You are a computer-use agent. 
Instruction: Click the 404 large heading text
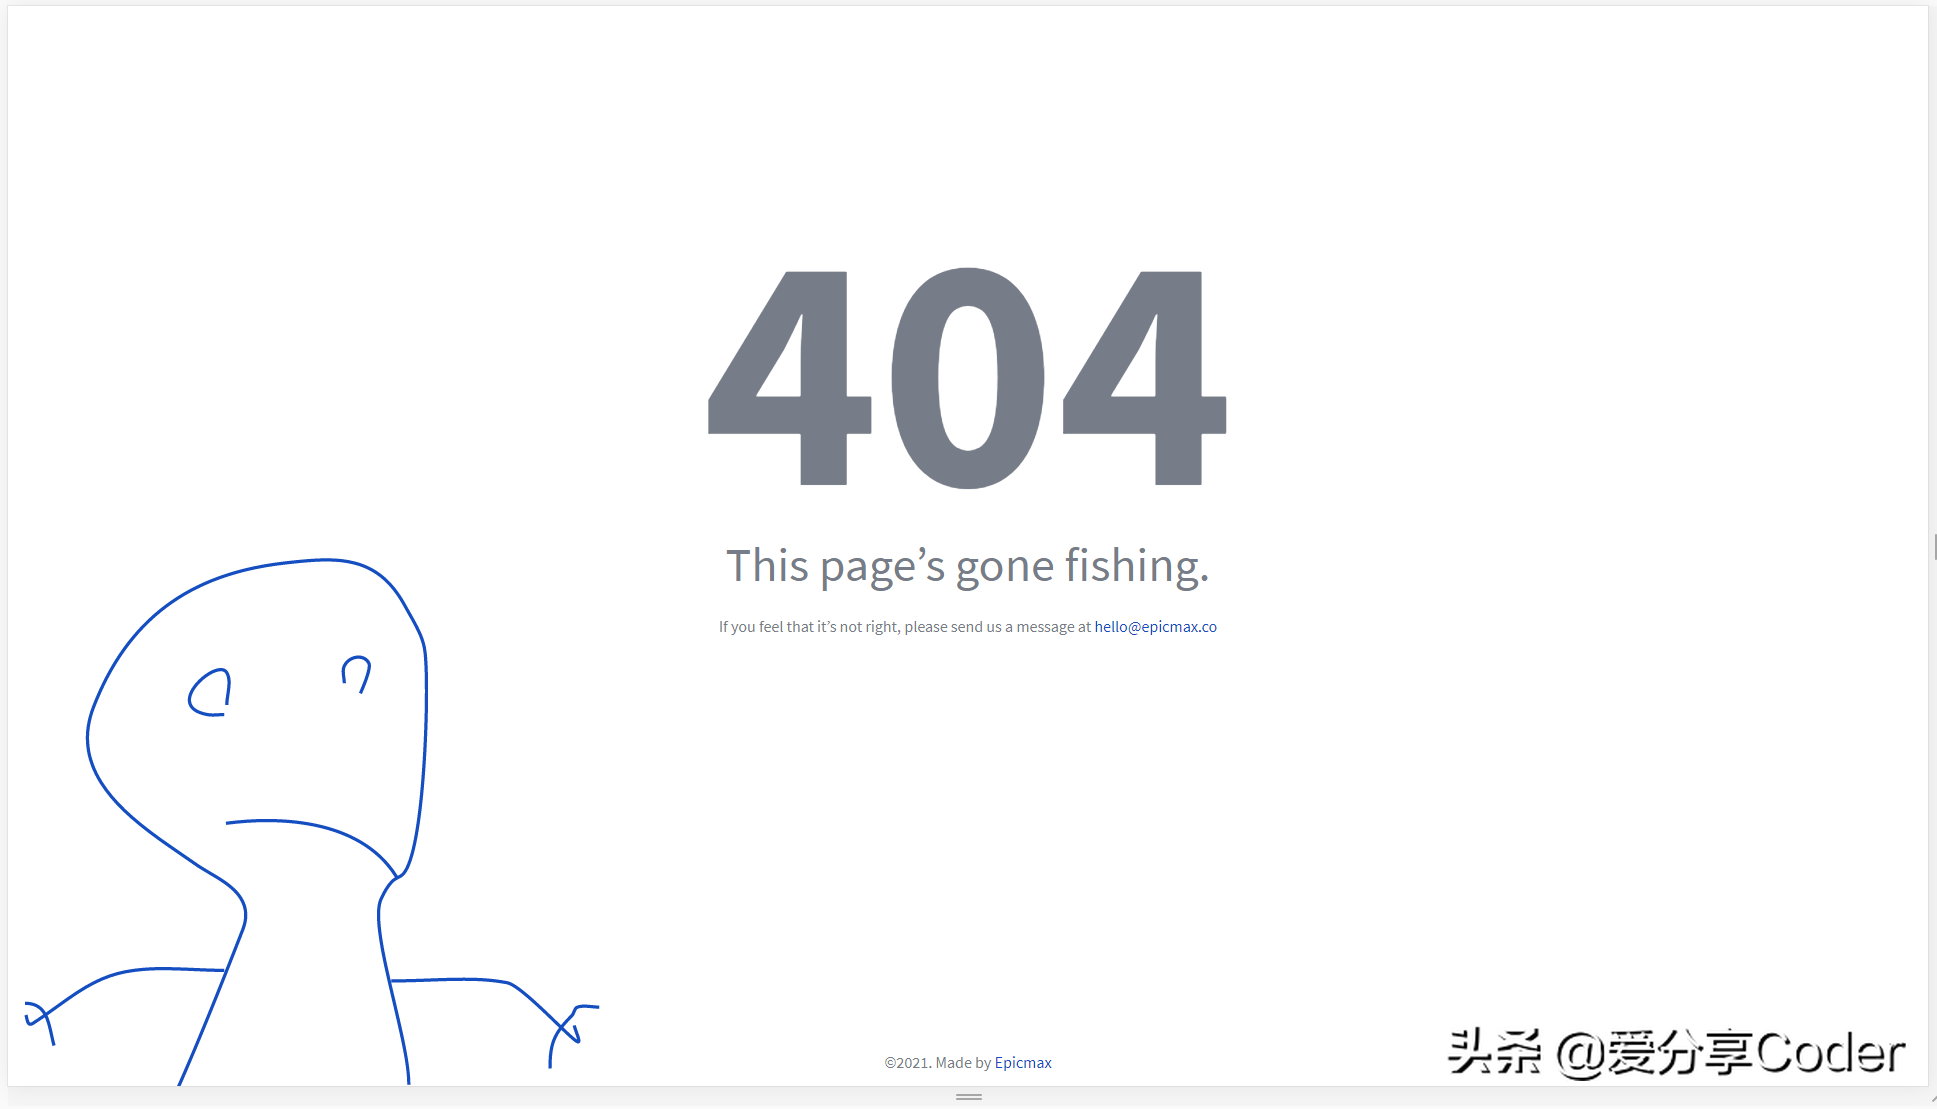967,371
